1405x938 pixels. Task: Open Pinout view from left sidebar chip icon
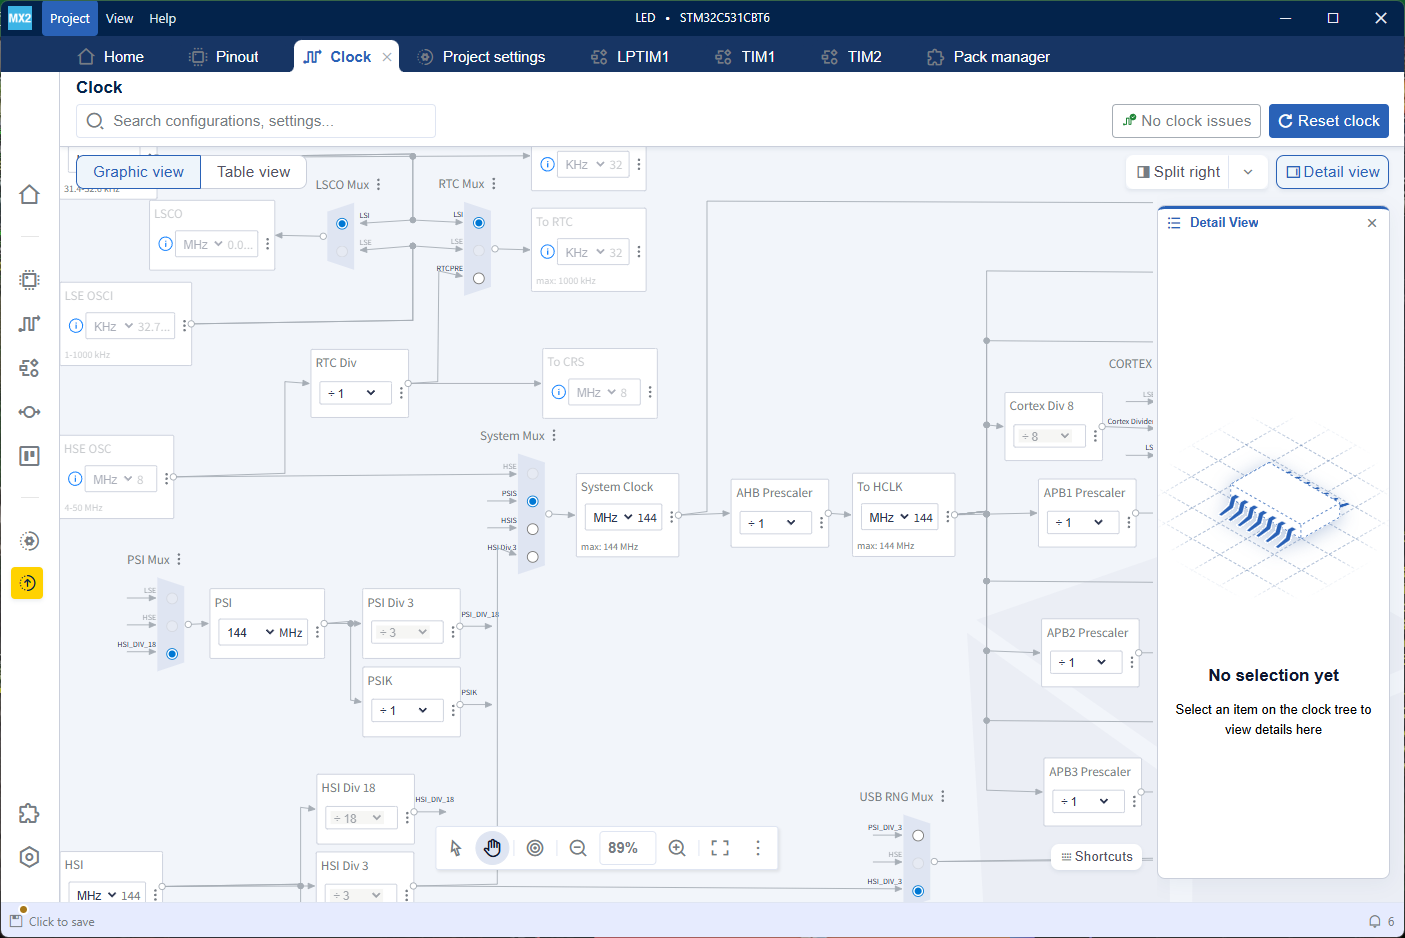pyautogui.click(x=29, y=280)
